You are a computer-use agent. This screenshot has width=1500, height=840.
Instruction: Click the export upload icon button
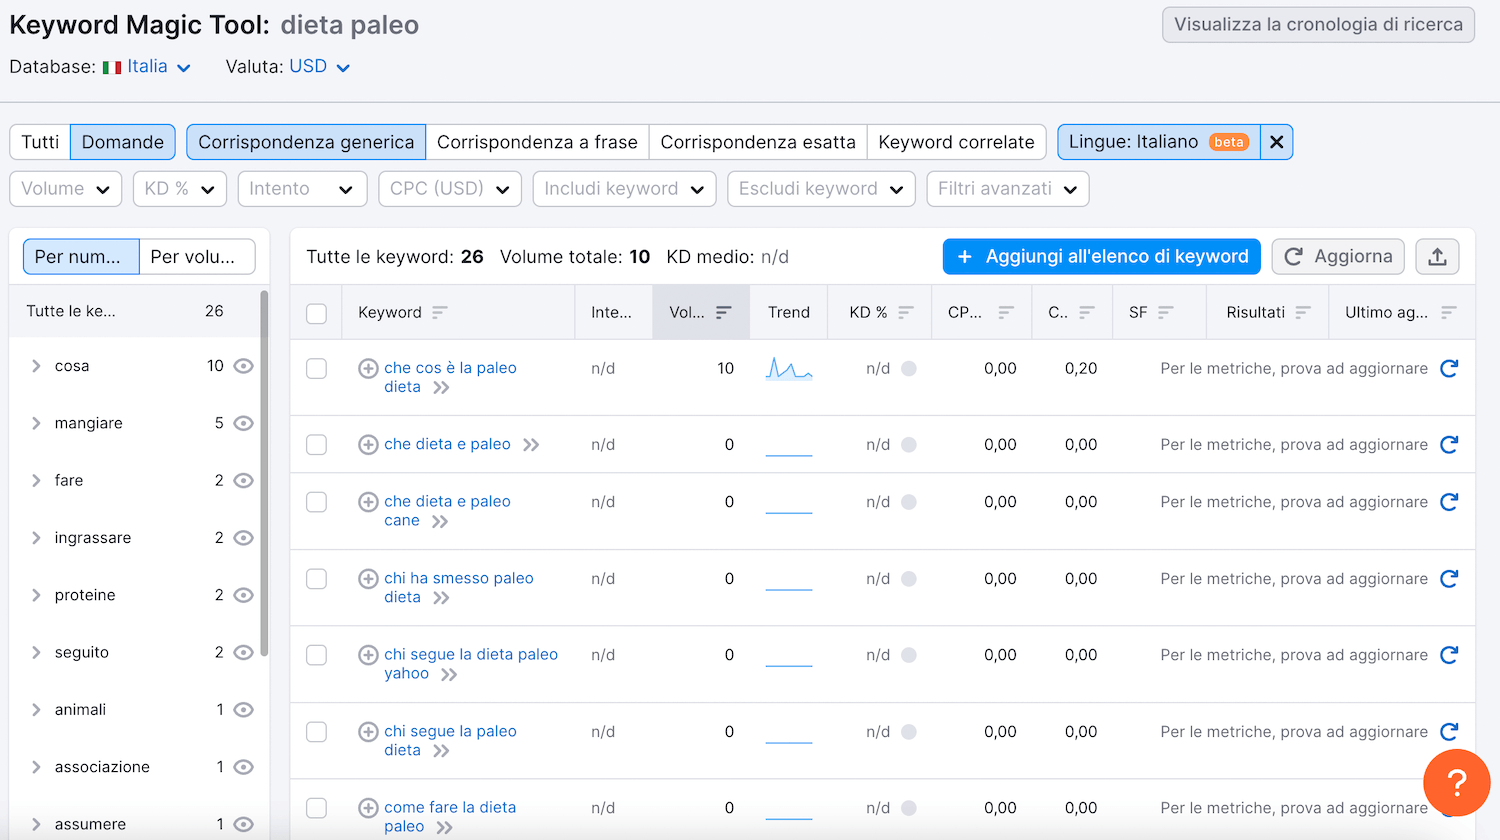click(1437, 257)
